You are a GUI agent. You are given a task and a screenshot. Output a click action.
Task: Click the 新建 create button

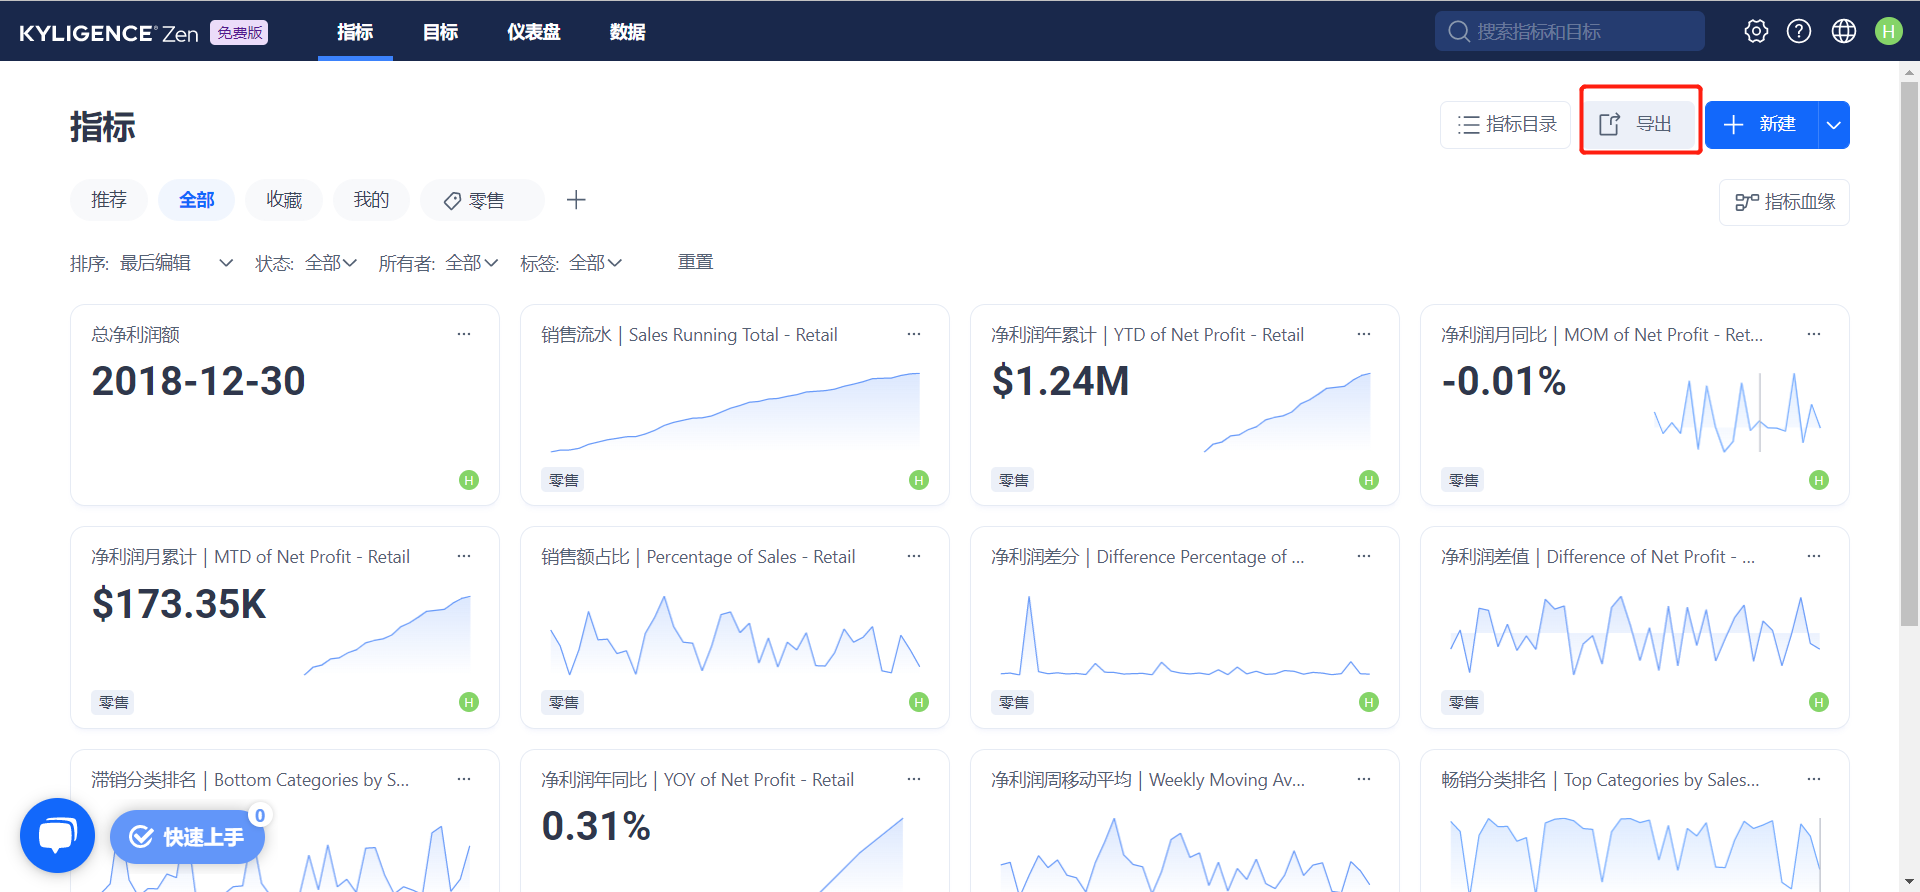(x=1762, y=125)
